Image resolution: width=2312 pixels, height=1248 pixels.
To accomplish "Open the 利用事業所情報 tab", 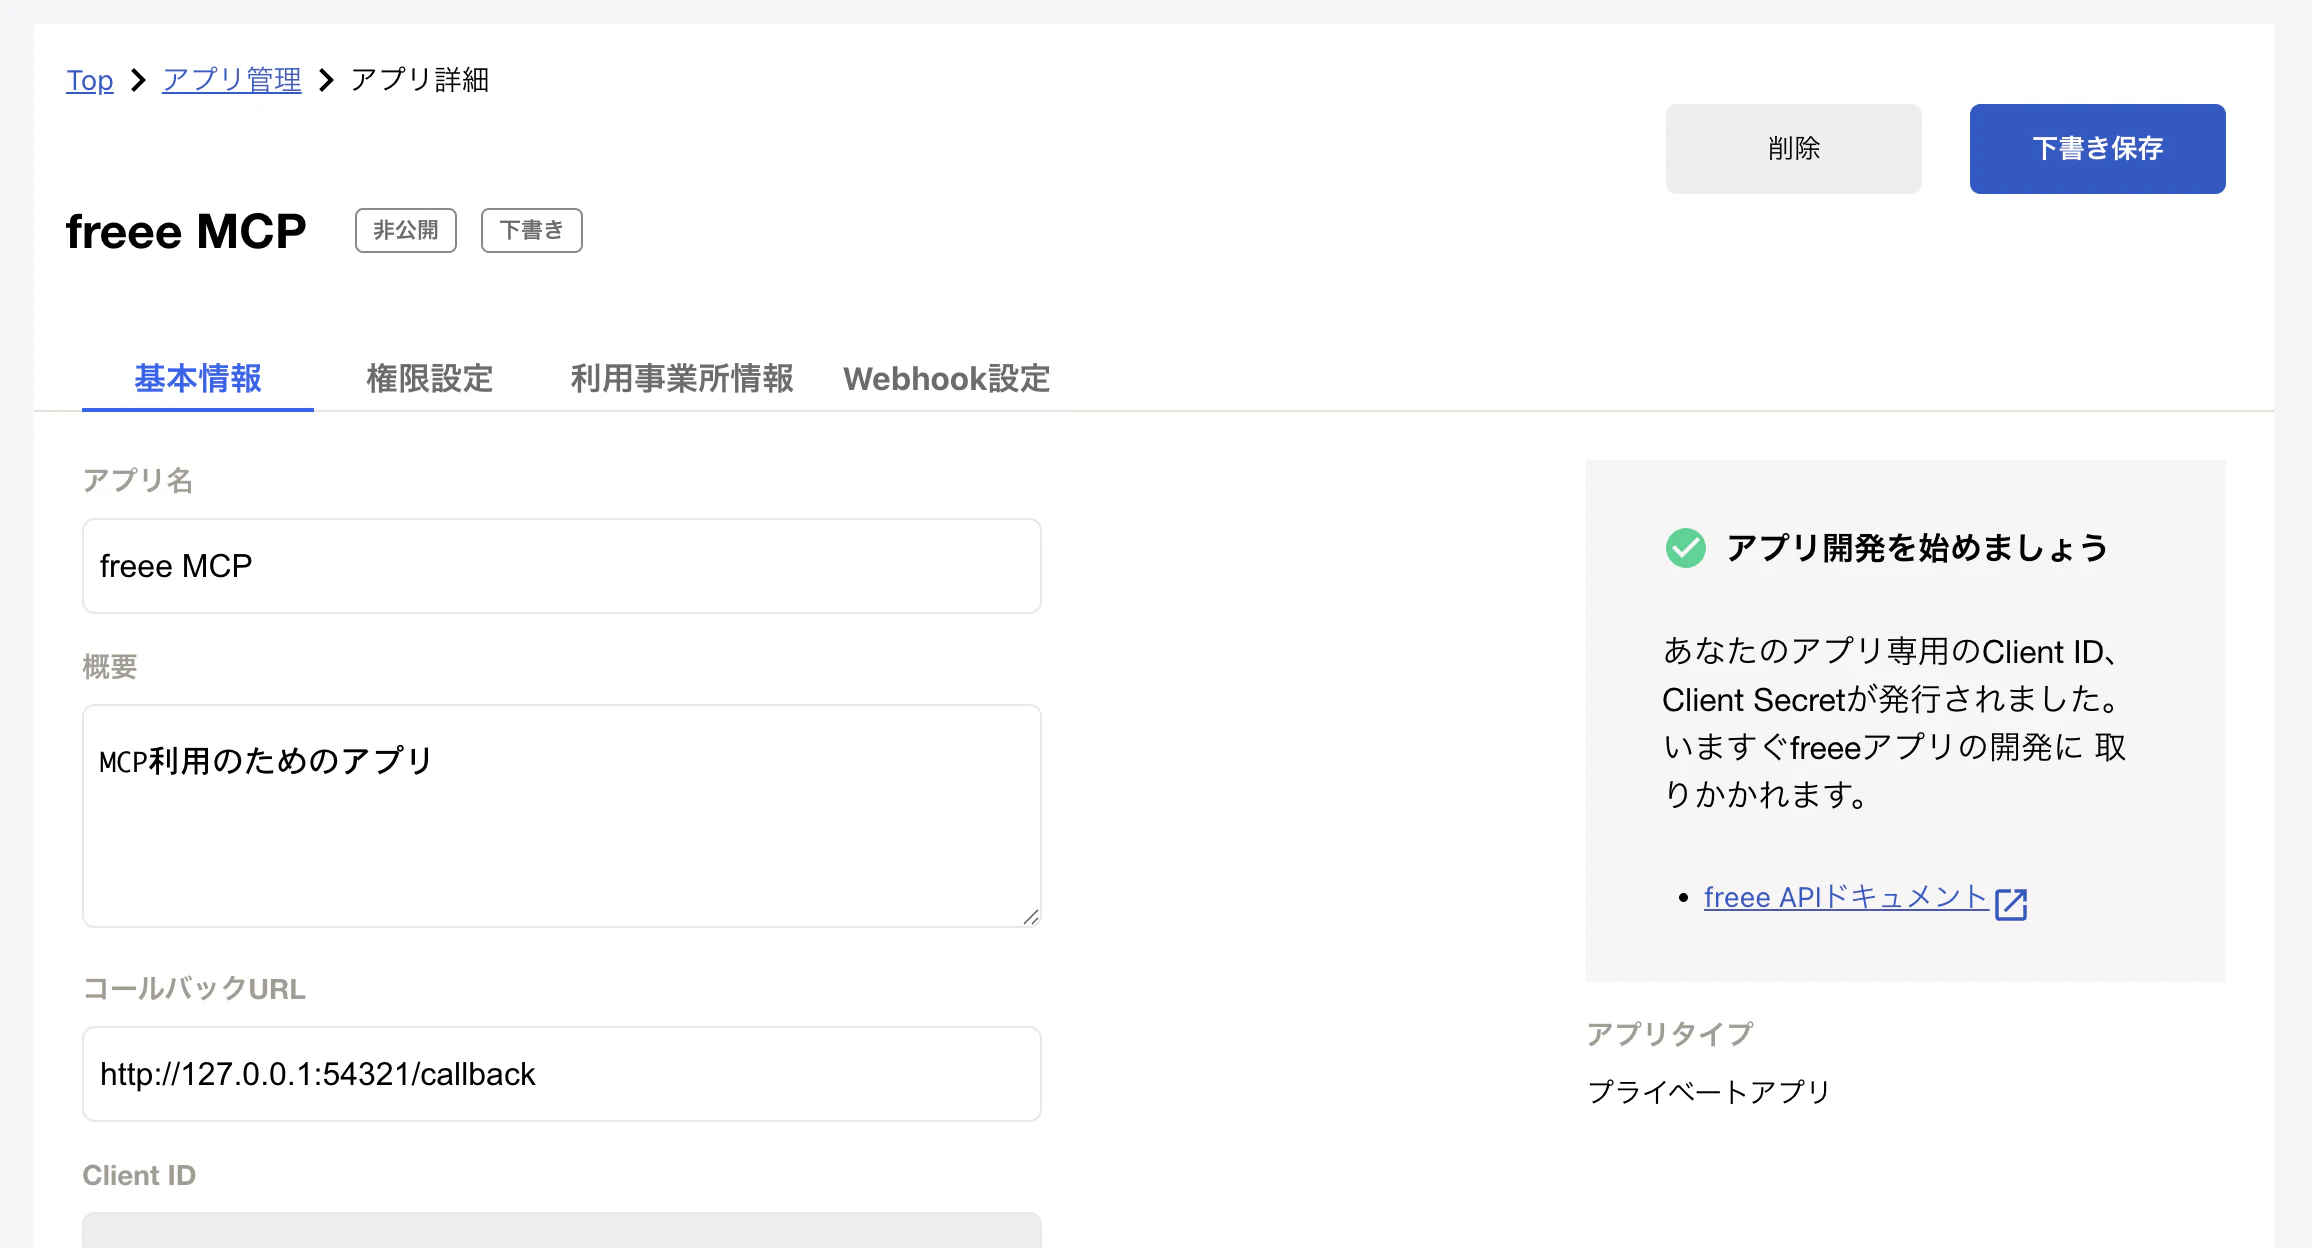I will point(682,379).
